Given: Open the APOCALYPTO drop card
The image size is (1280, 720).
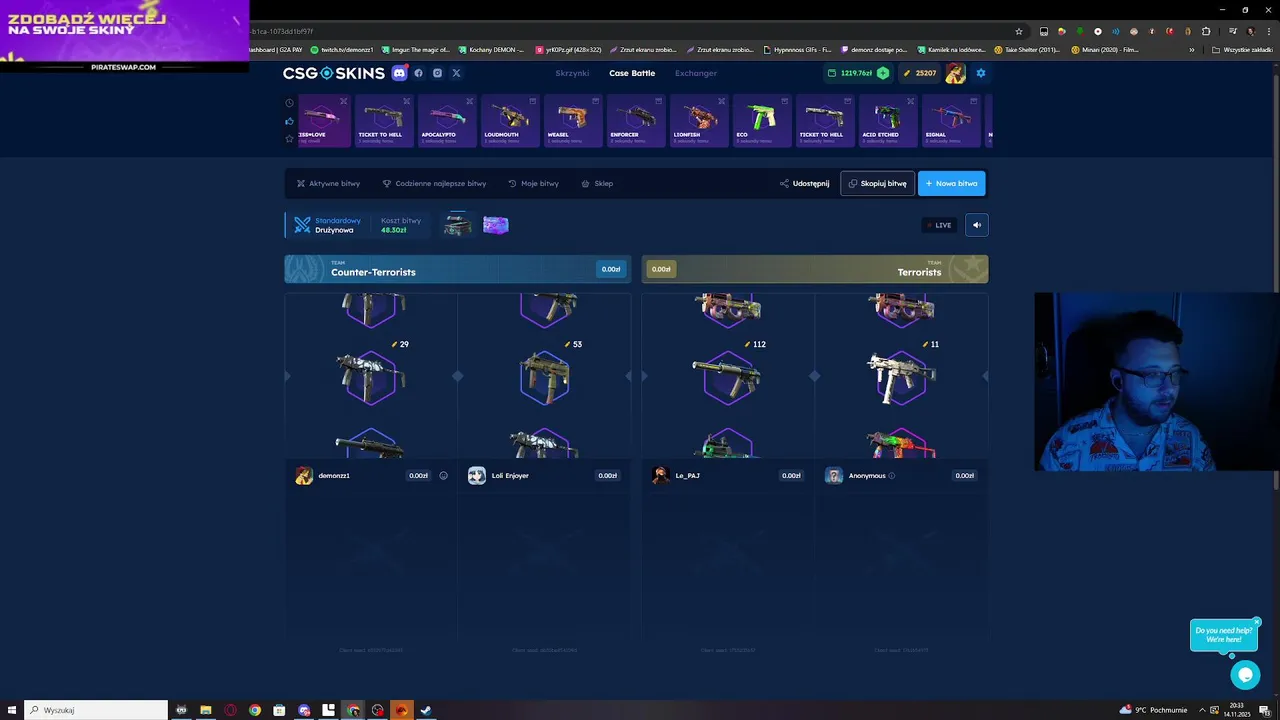Looking at the screenshot, I should coord(447,121).
